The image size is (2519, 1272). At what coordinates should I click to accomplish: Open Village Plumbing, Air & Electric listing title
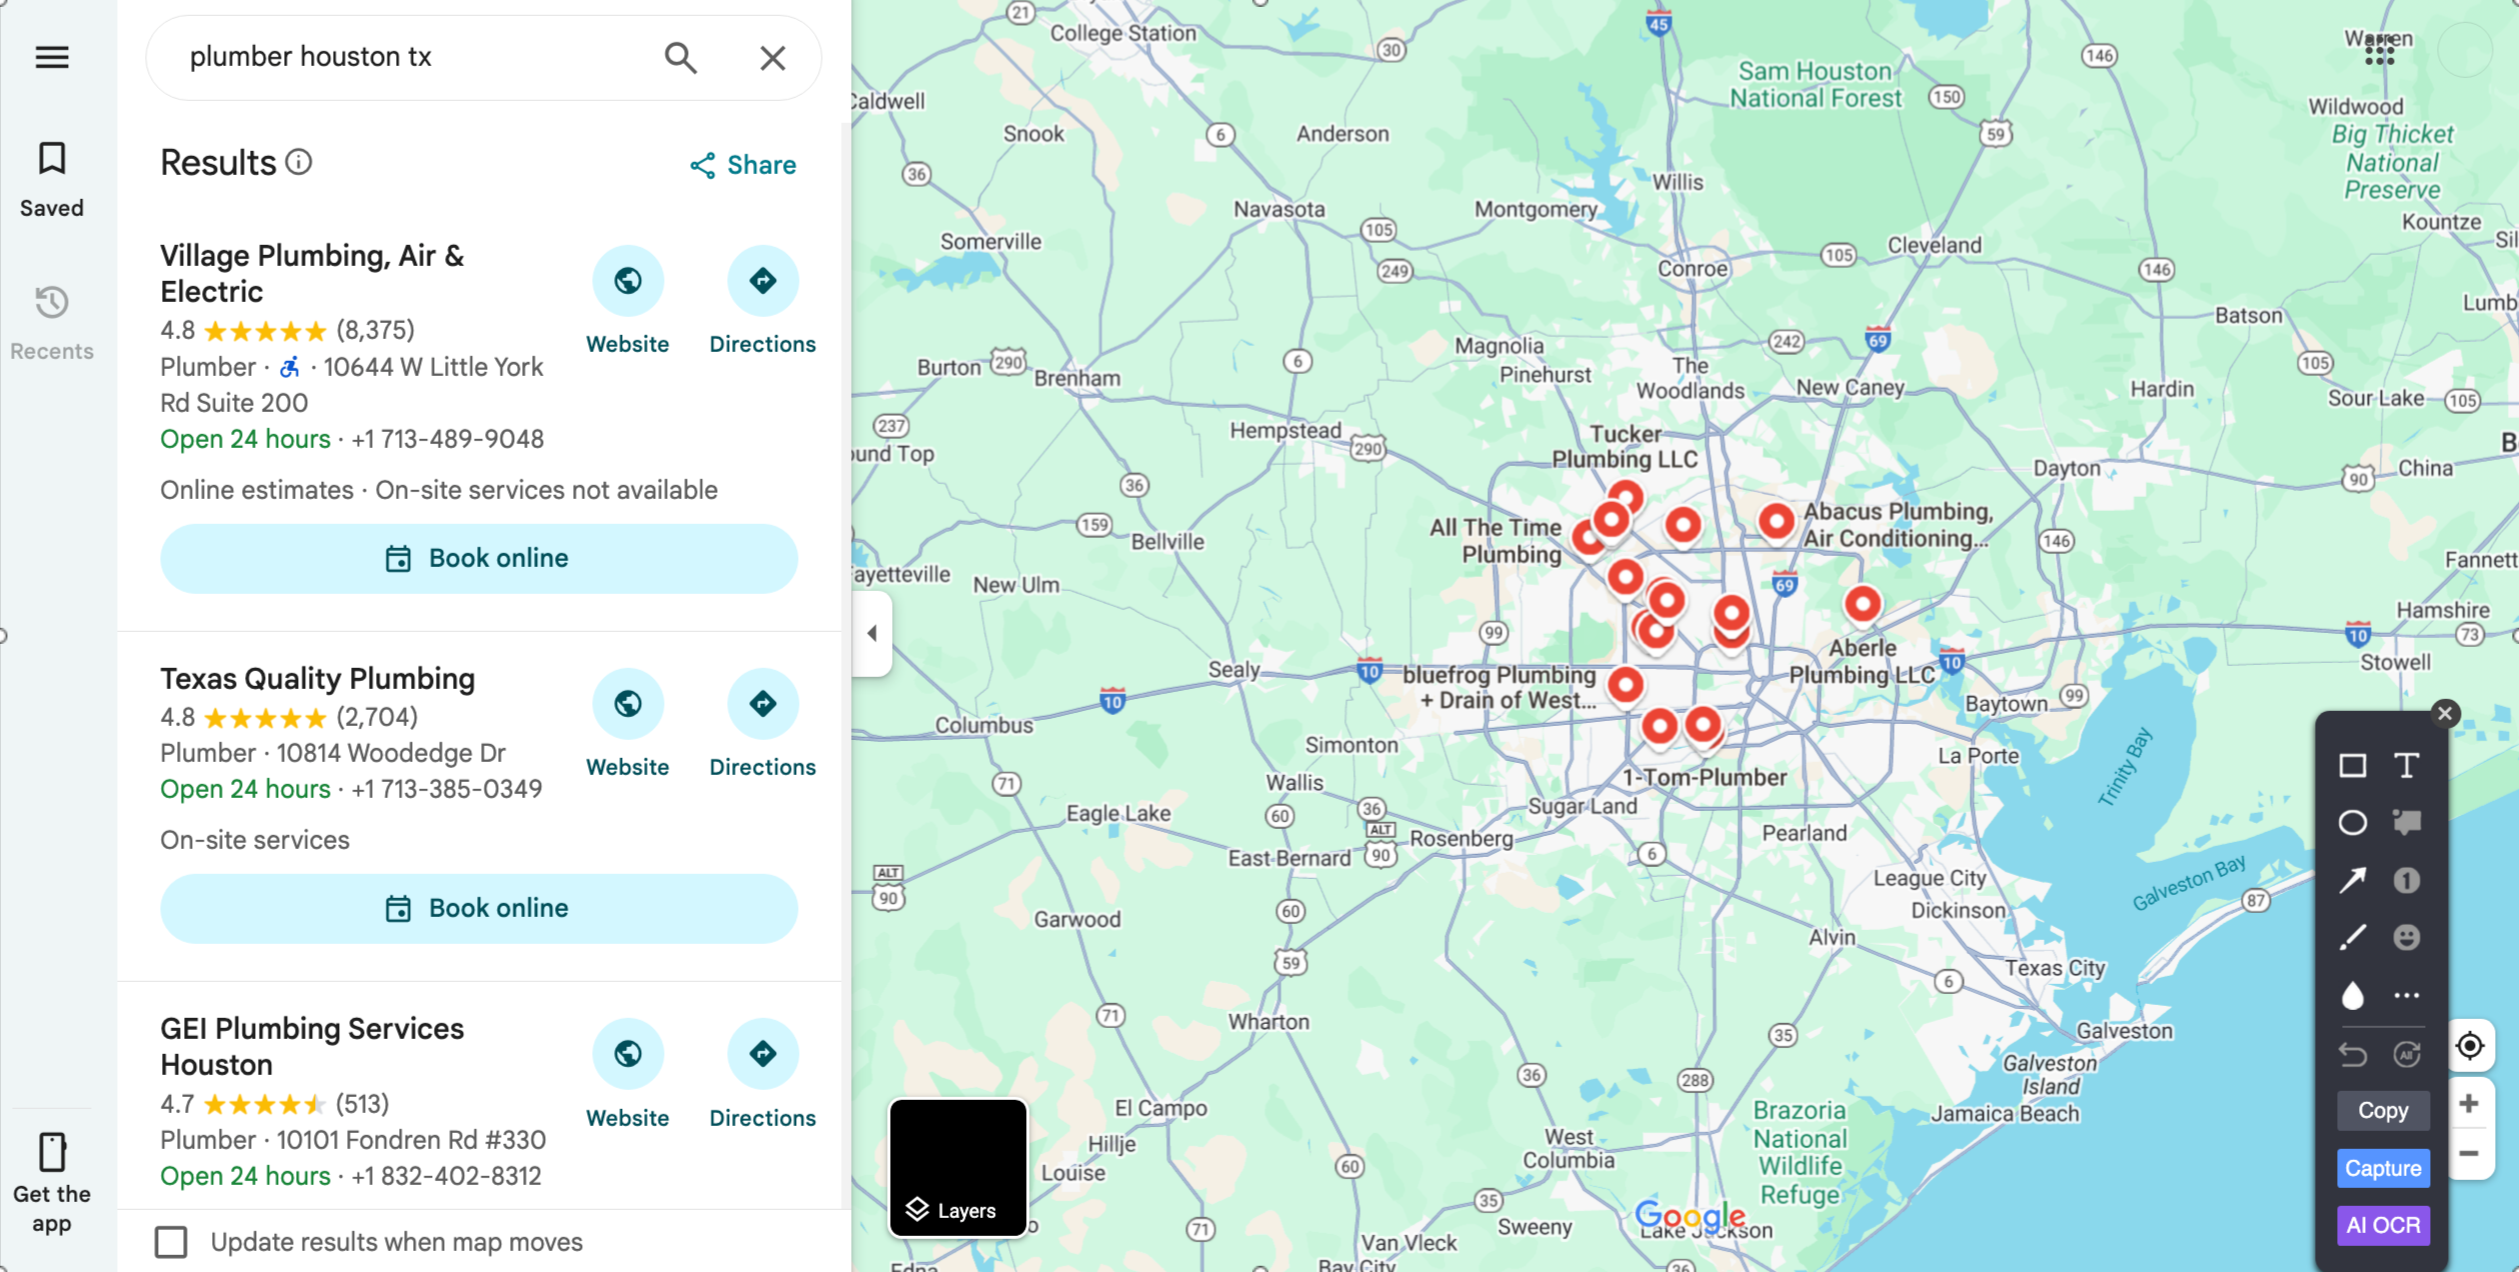tap(312, 273)
